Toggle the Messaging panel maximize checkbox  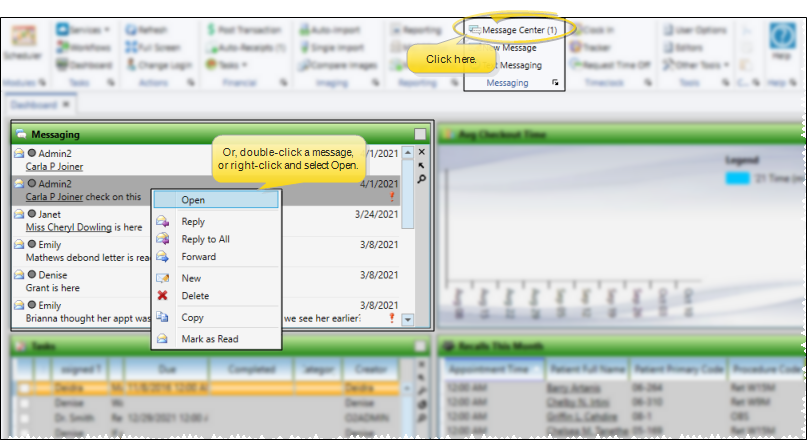point(420,134)
